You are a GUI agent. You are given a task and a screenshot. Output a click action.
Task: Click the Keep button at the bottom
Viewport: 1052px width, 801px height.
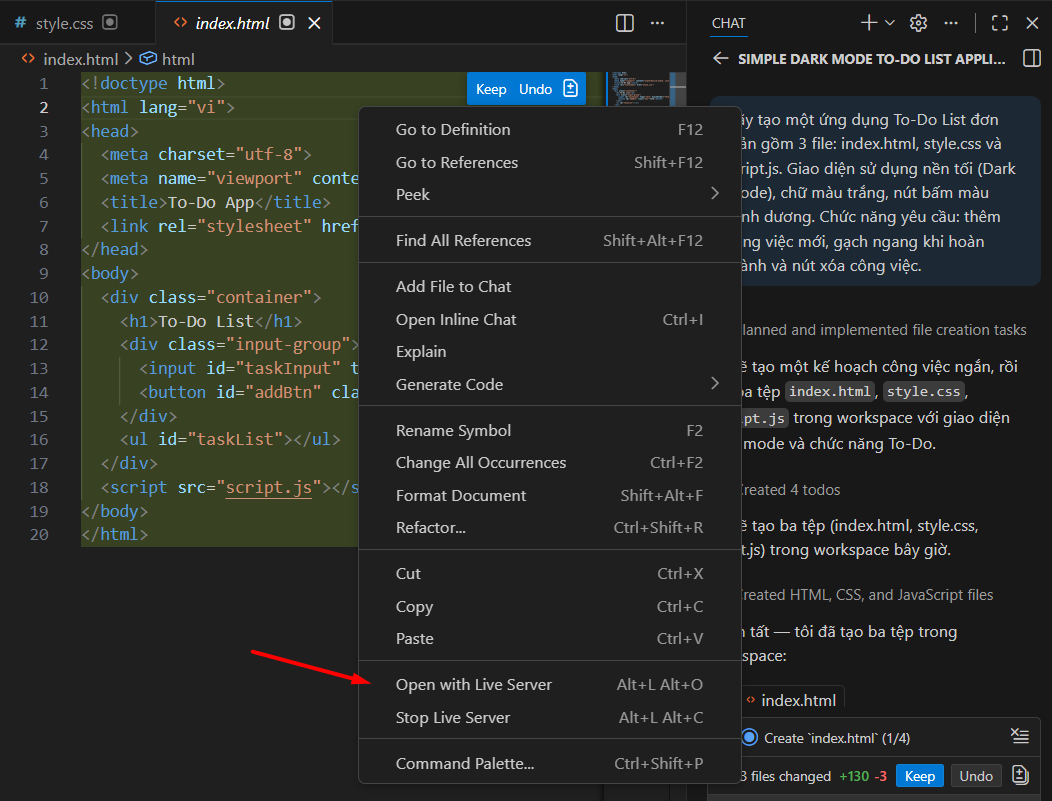[919, 775]
